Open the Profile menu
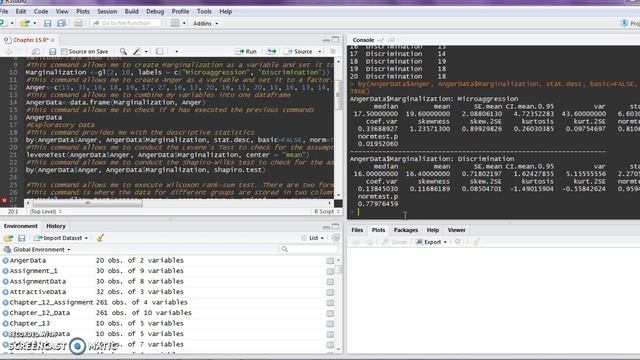Viewport: 640px width, 360px height. coord(180,11)
